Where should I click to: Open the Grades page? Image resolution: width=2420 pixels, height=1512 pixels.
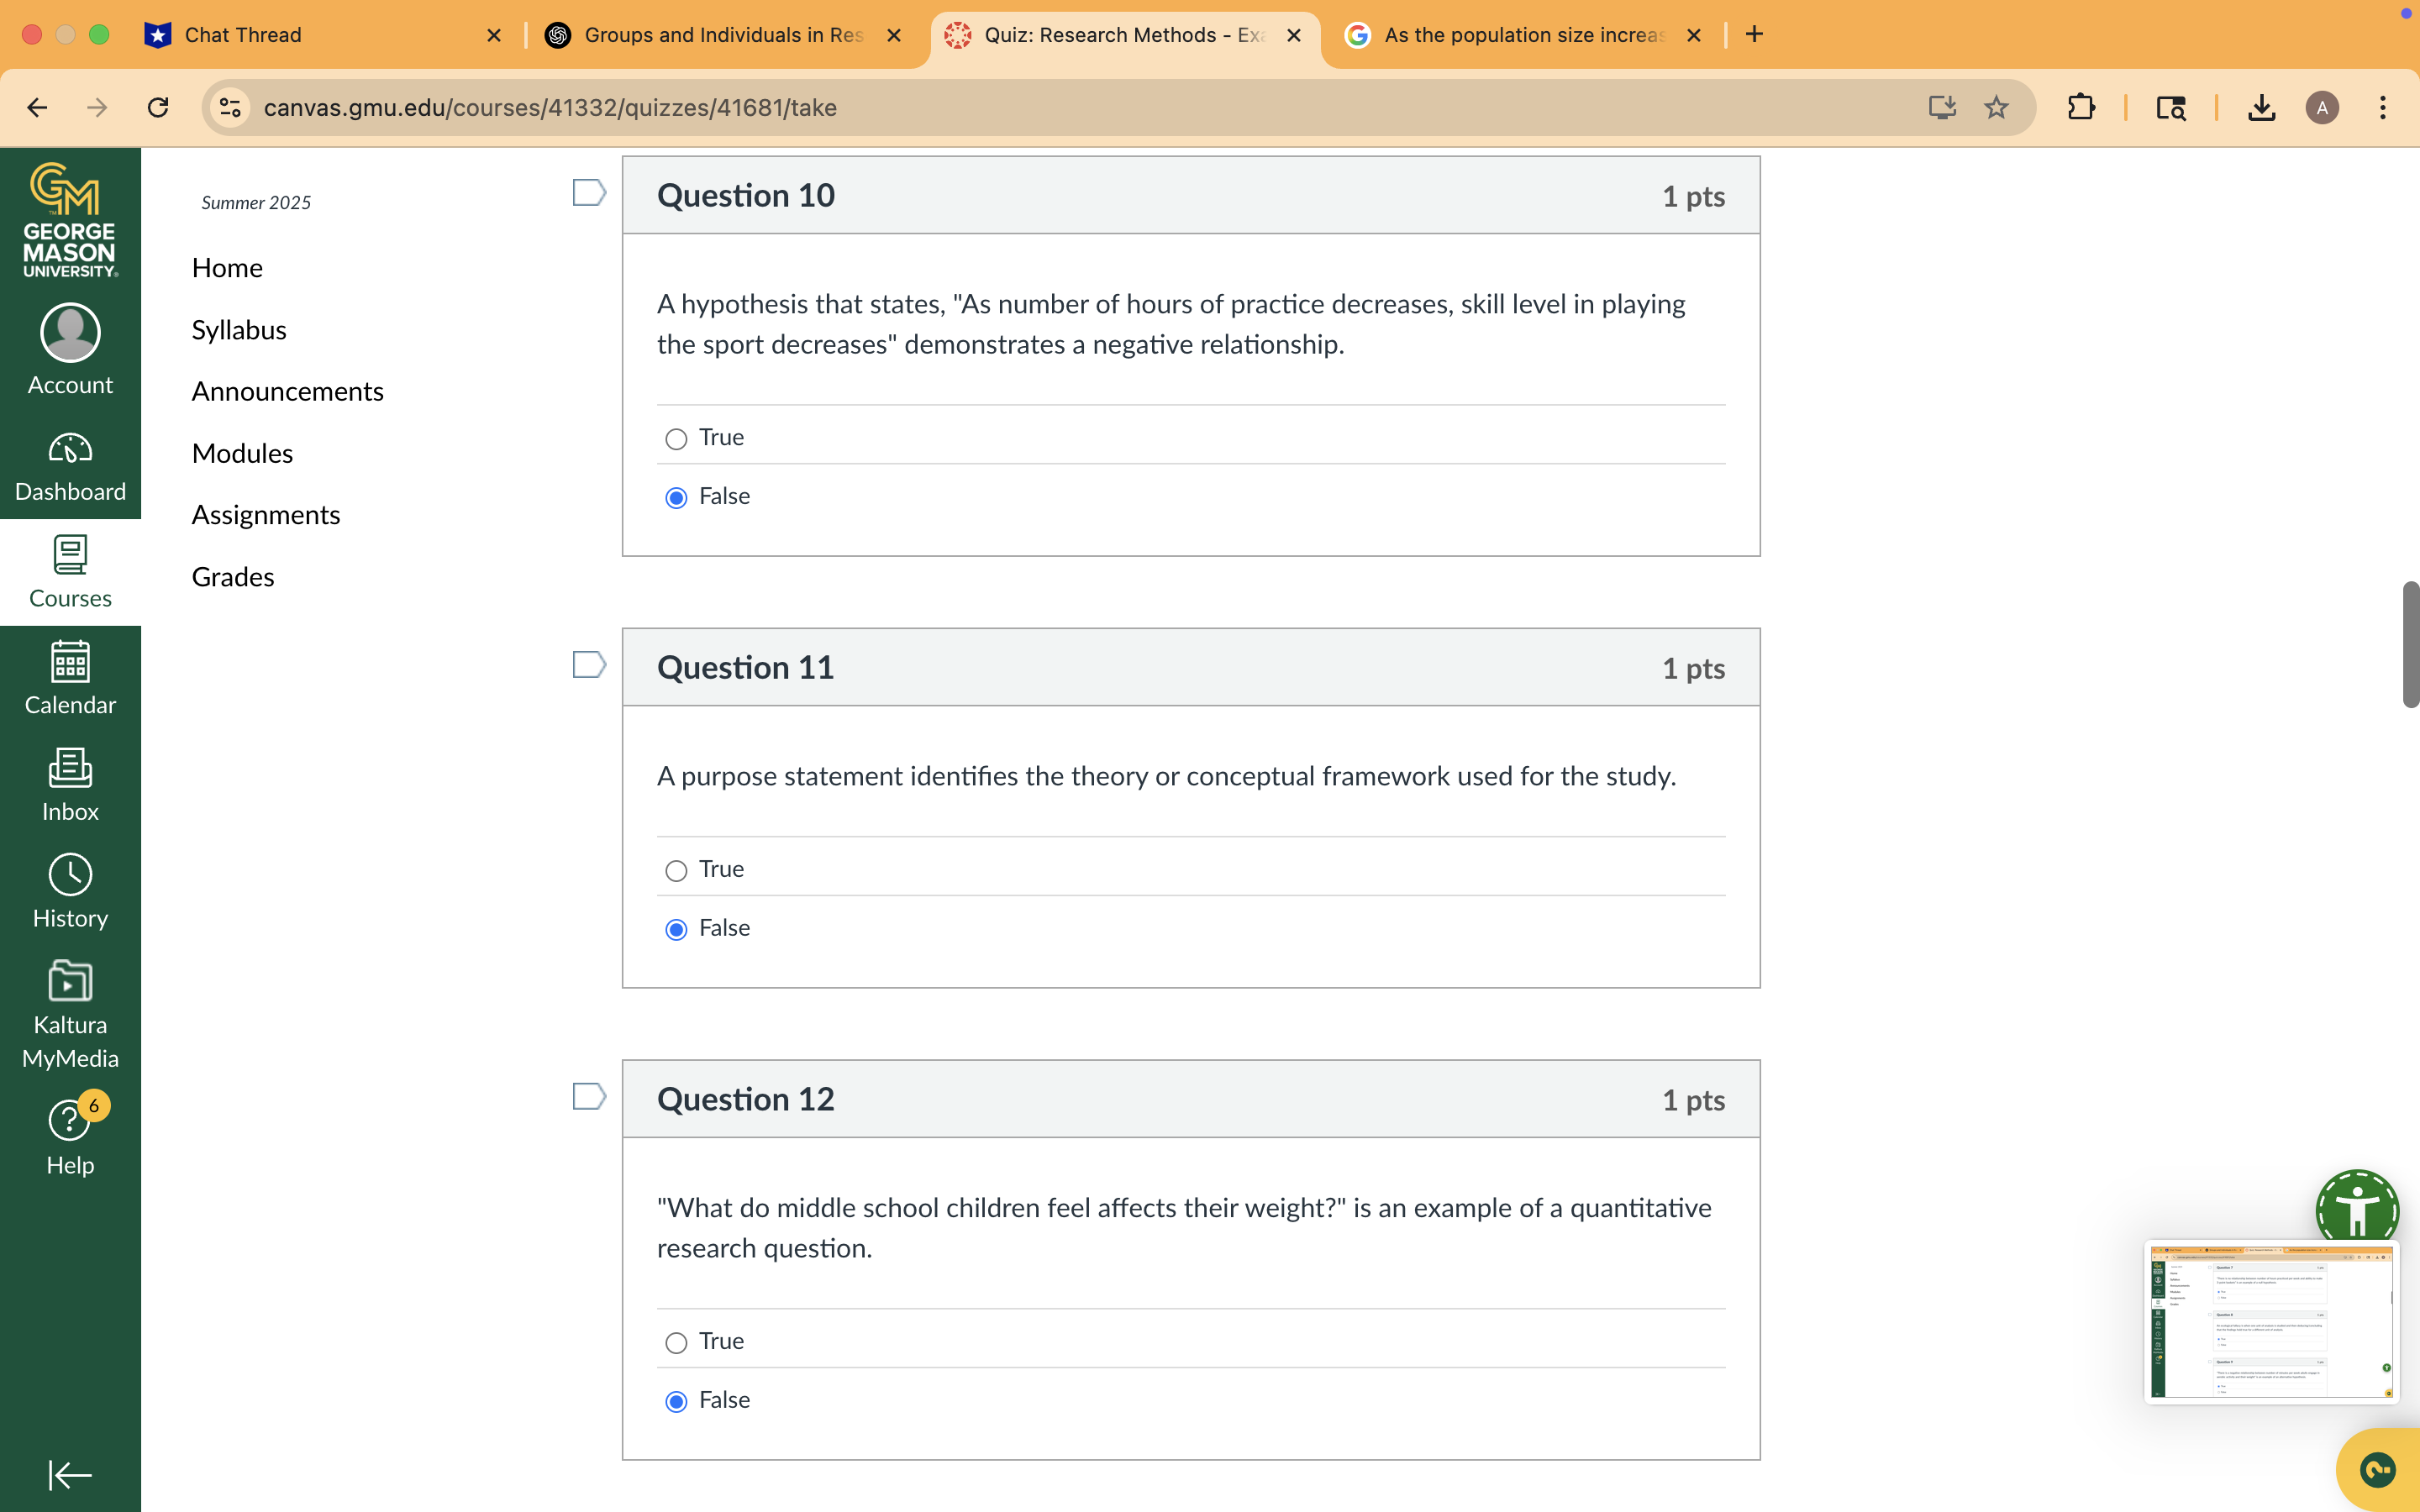point(232,576)
